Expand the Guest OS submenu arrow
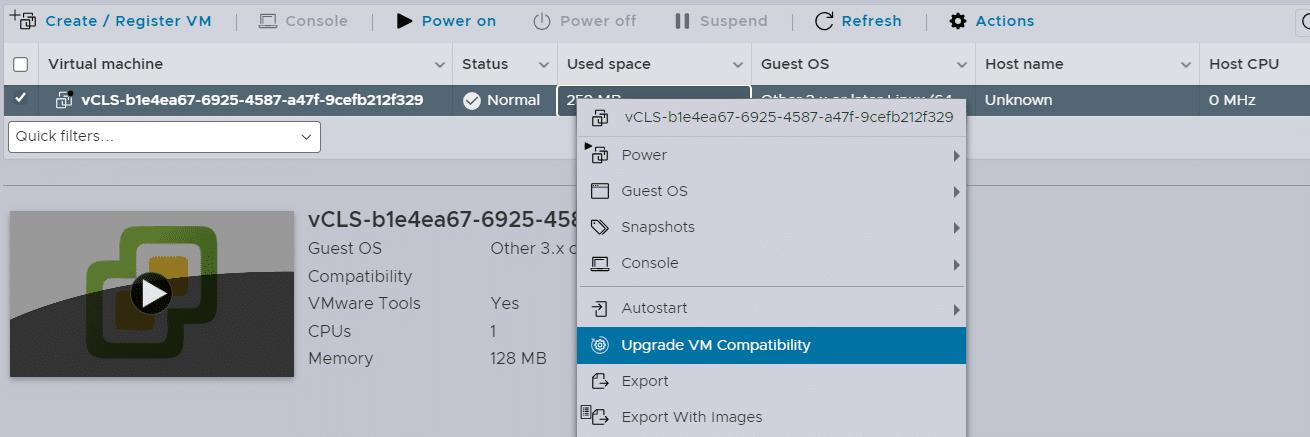Viewport: 1310px width, 437px height. pos(956,192)
